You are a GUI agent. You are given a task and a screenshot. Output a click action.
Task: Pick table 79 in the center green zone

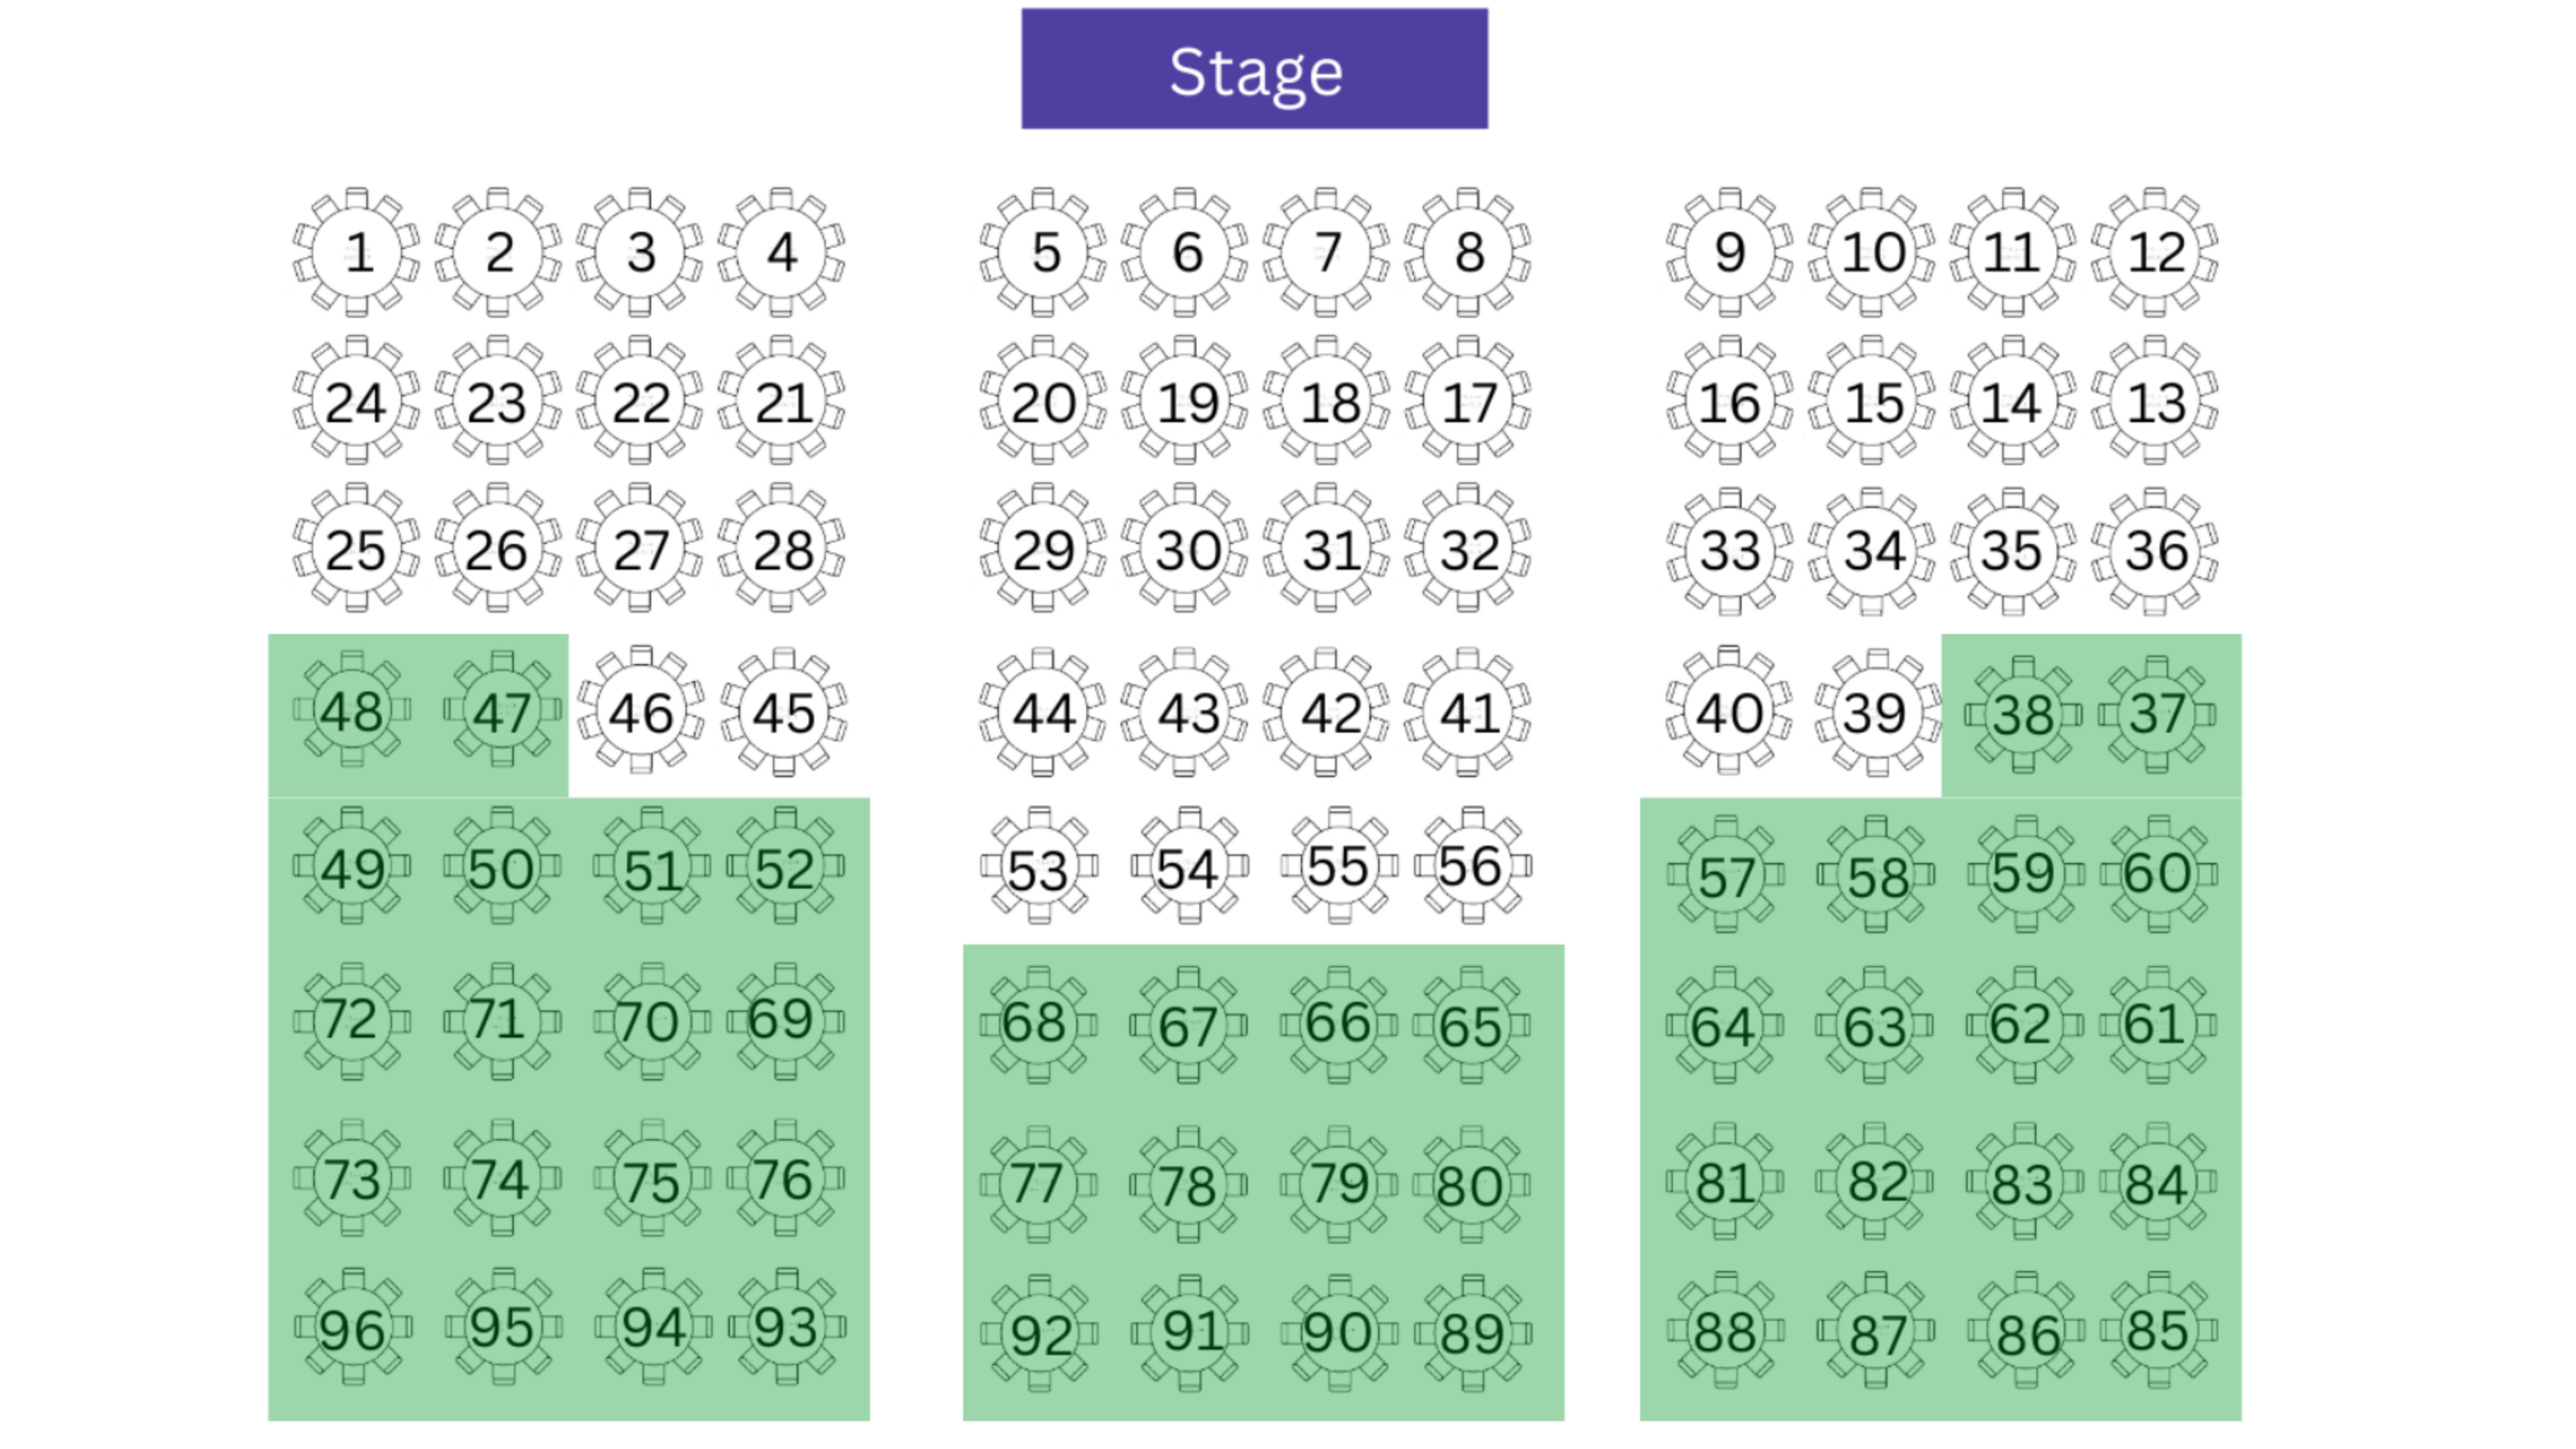tap(1338, 1184)
